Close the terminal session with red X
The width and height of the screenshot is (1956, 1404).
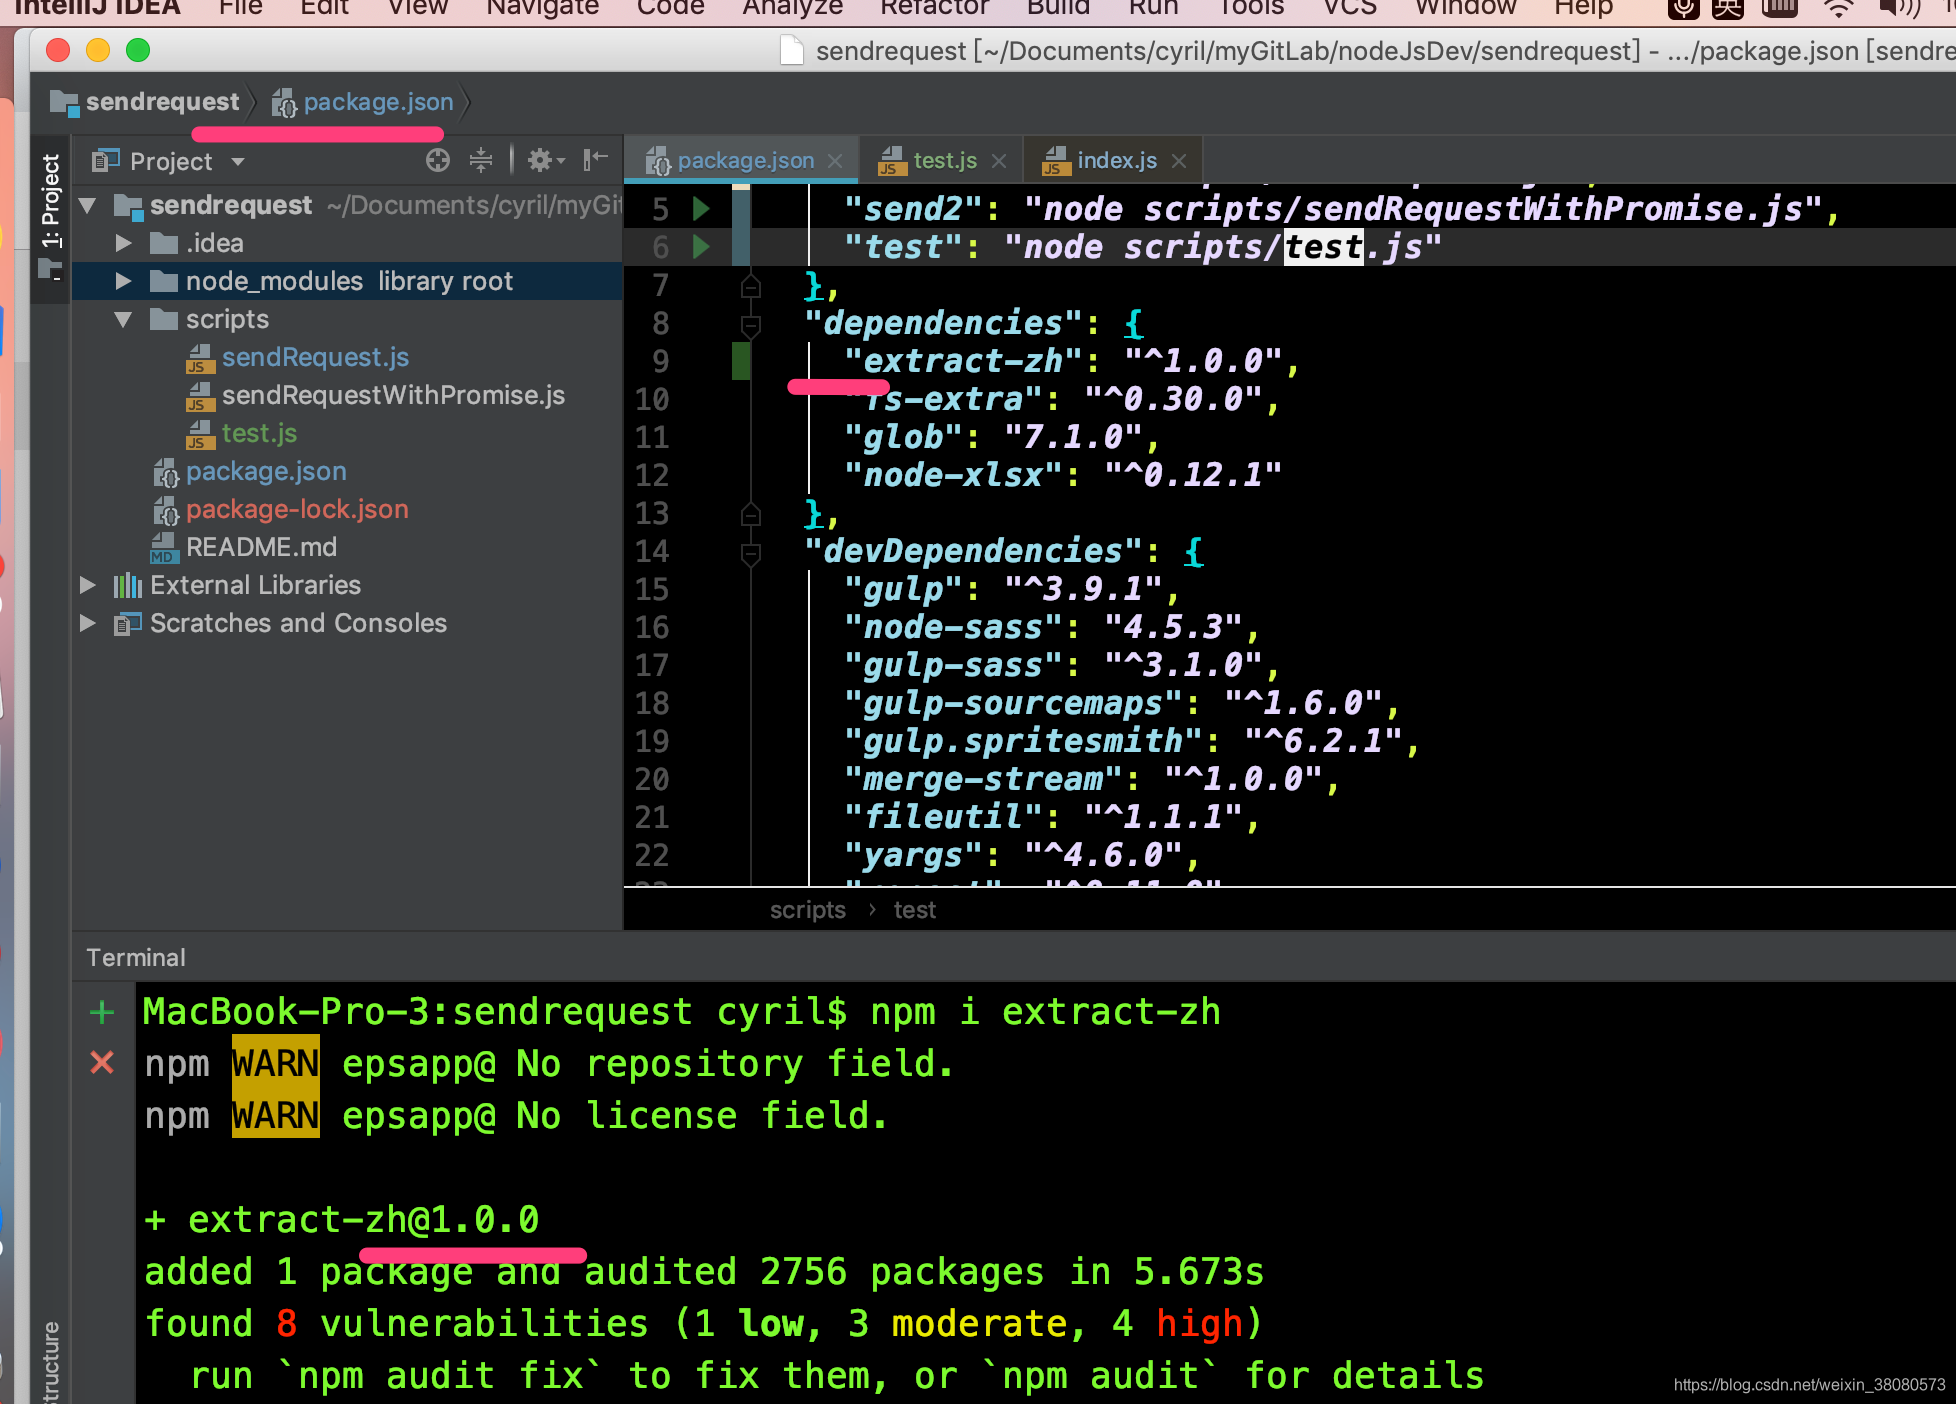coord(102,1062)
